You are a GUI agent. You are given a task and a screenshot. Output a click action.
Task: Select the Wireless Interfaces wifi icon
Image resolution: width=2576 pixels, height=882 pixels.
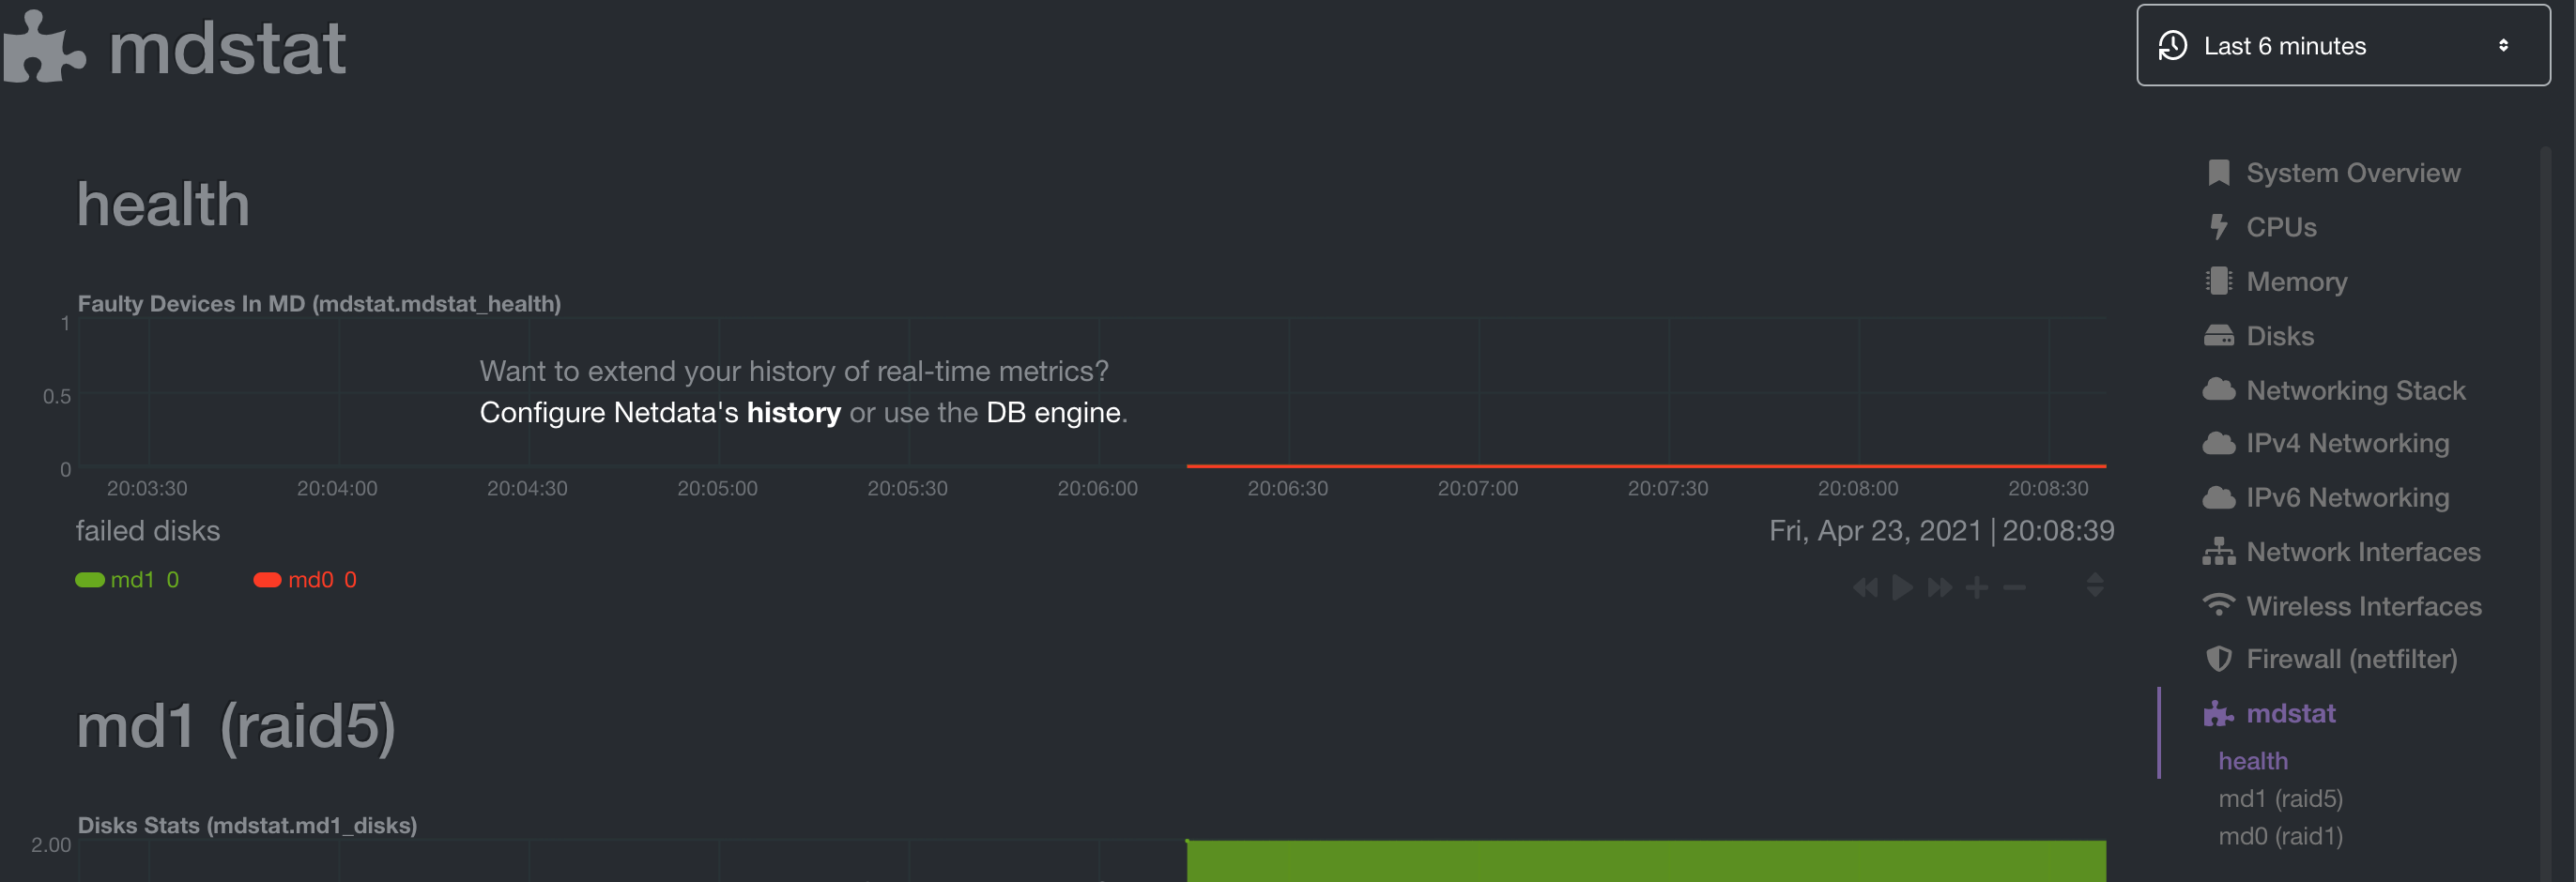2220,605
